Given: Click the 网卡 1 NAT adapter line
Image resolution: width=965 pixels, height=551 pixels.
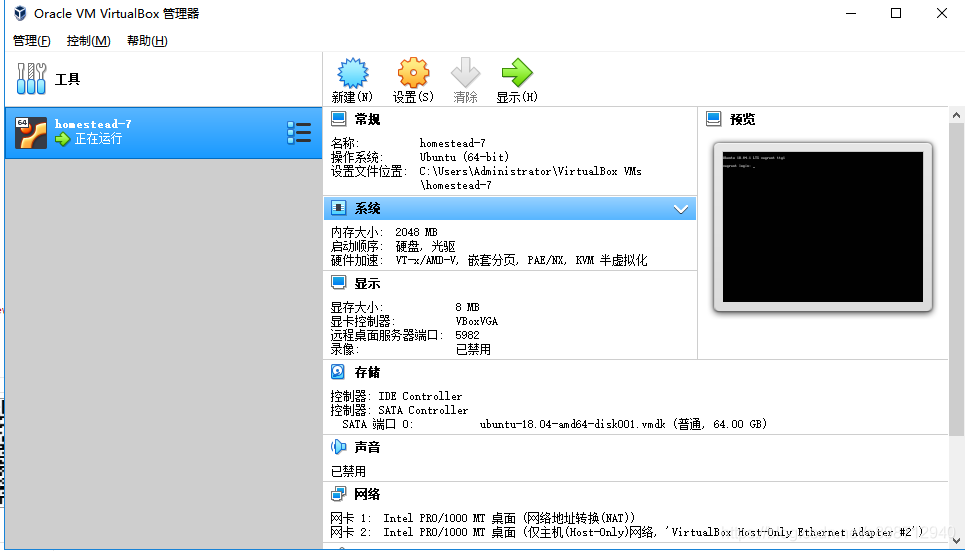Looking at the screenshot, I should pos(483,518).
